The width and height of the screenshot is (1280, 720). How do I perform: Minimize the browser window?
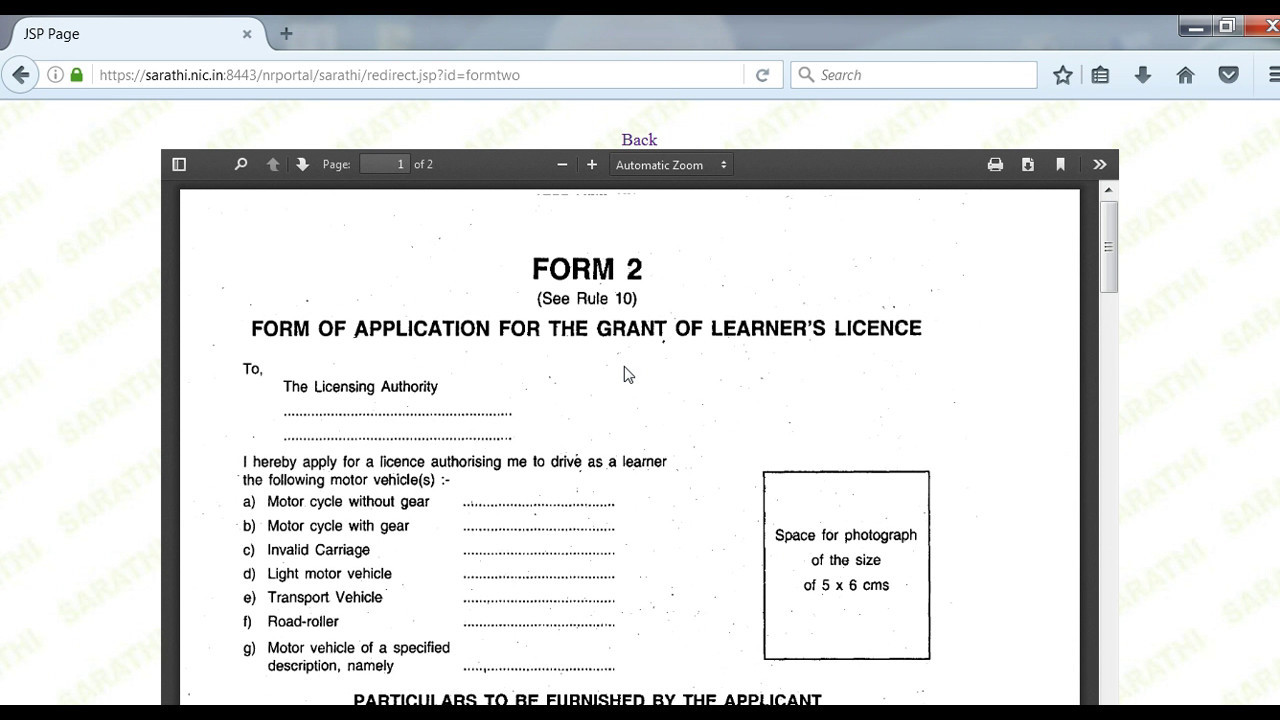point(1195,27)
